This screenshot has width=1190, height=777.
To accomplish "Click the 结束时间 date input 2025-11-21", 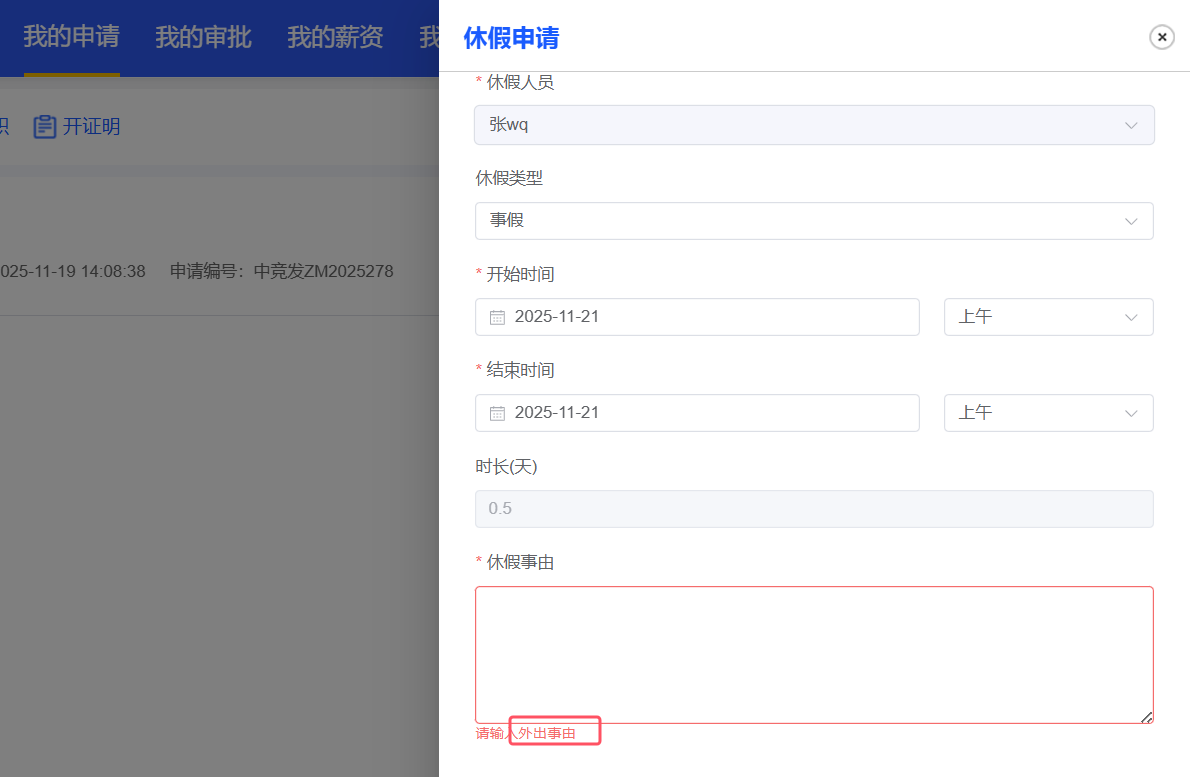I will [x=697, y=413].
